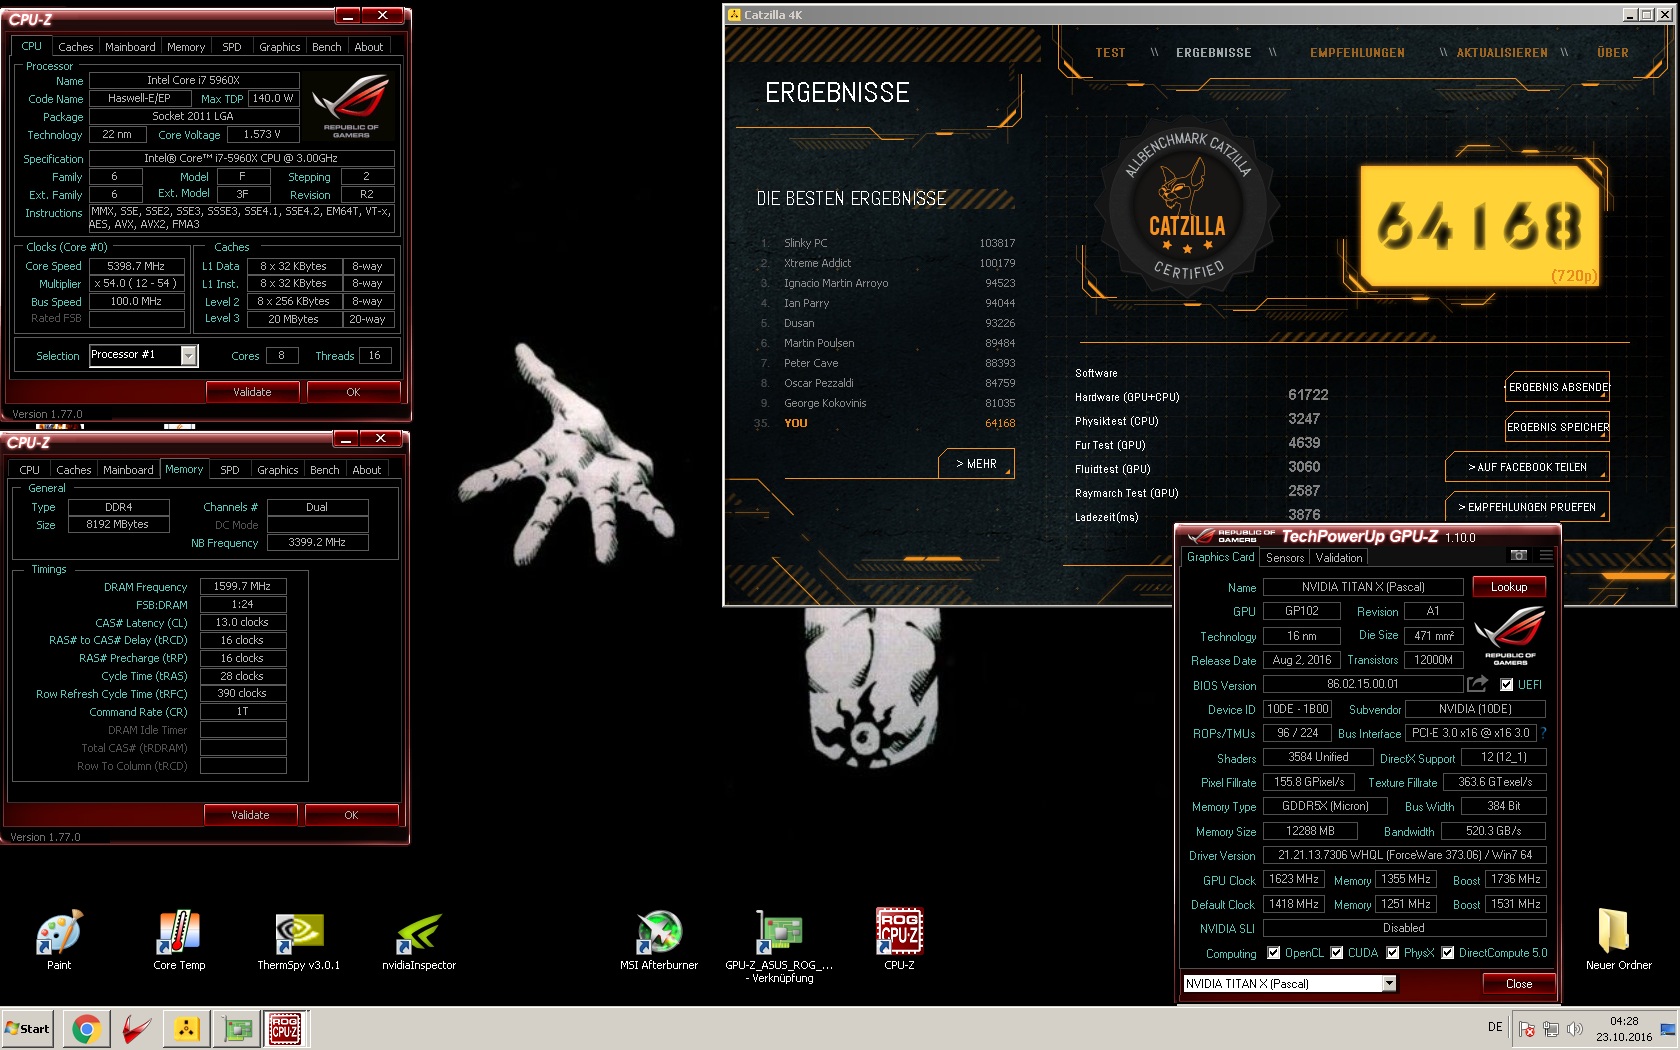This screenshot has width=1680, height=1050.
Task: Click ROG logo in GPU-Z window
Action: [1510, 635]
